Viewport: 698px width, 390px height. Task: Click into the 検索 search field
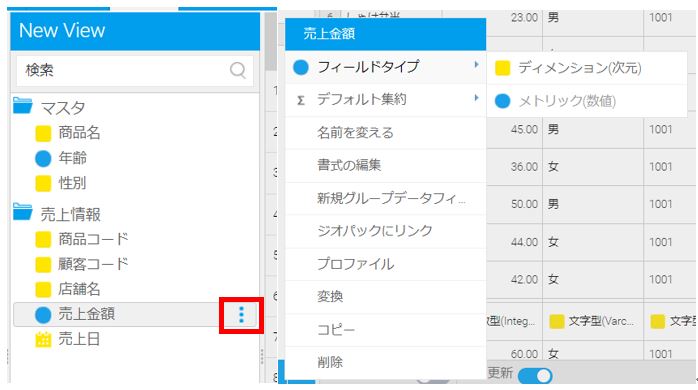tap(135, 70)
